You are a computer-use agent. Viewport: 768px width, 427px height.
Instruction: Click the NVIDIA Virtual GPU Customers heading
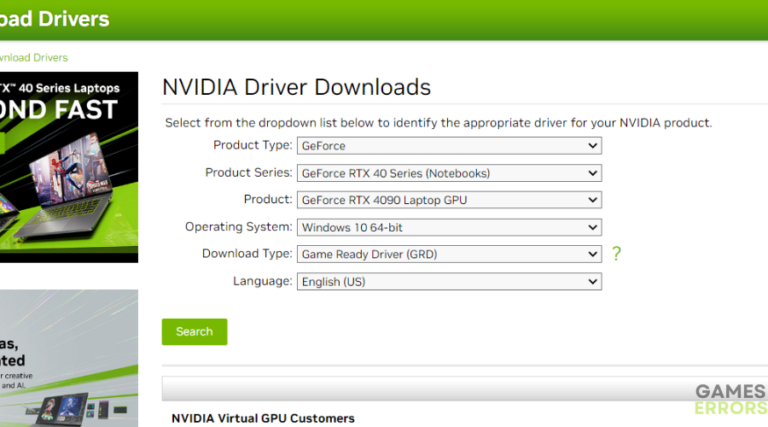(x=263, y=417)
